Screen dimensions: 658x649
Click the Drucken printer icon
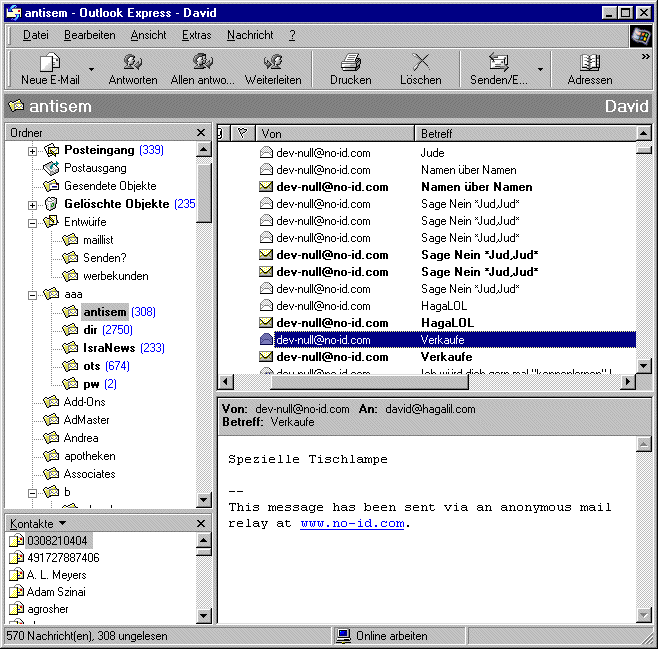[350, 63]
